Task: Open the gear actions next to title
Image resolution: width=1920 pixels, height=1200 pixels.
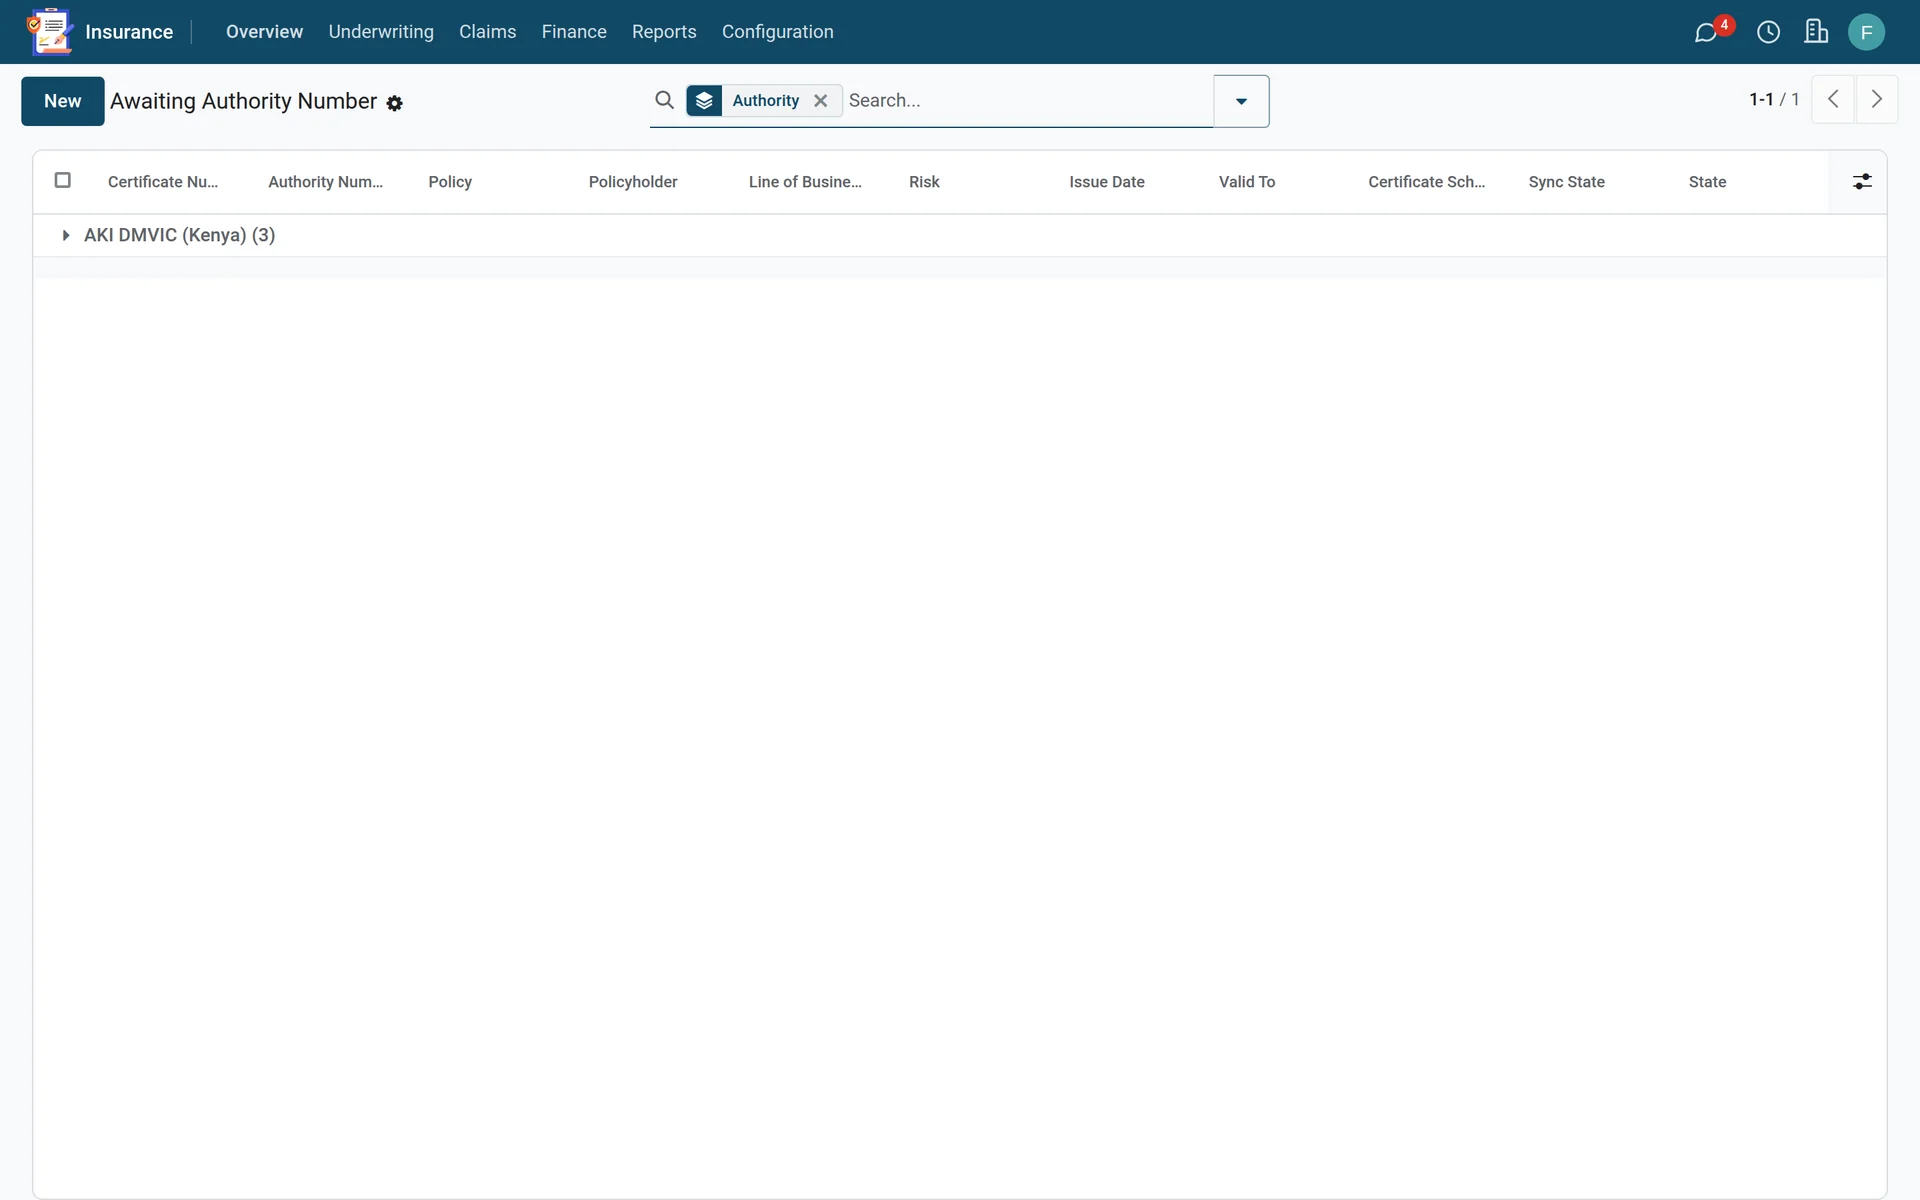Action: point(395,103)
